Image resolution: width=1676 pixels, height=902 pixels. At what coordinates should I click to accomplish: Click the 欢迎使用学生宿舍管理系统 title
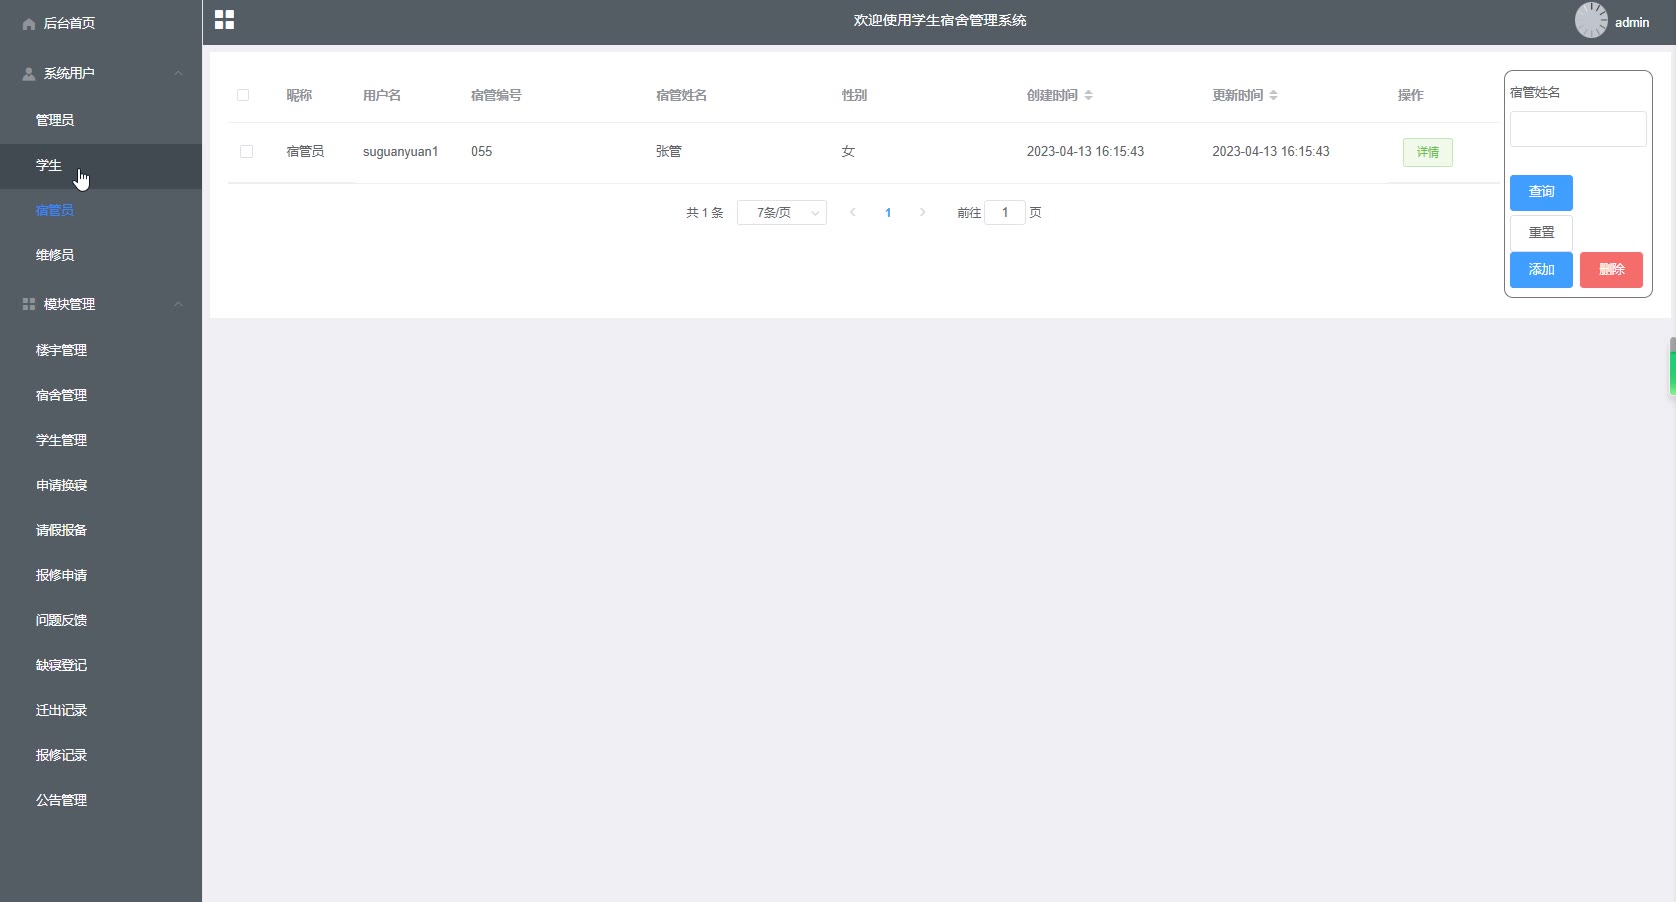pyautogui.click(x=940, y=20)
